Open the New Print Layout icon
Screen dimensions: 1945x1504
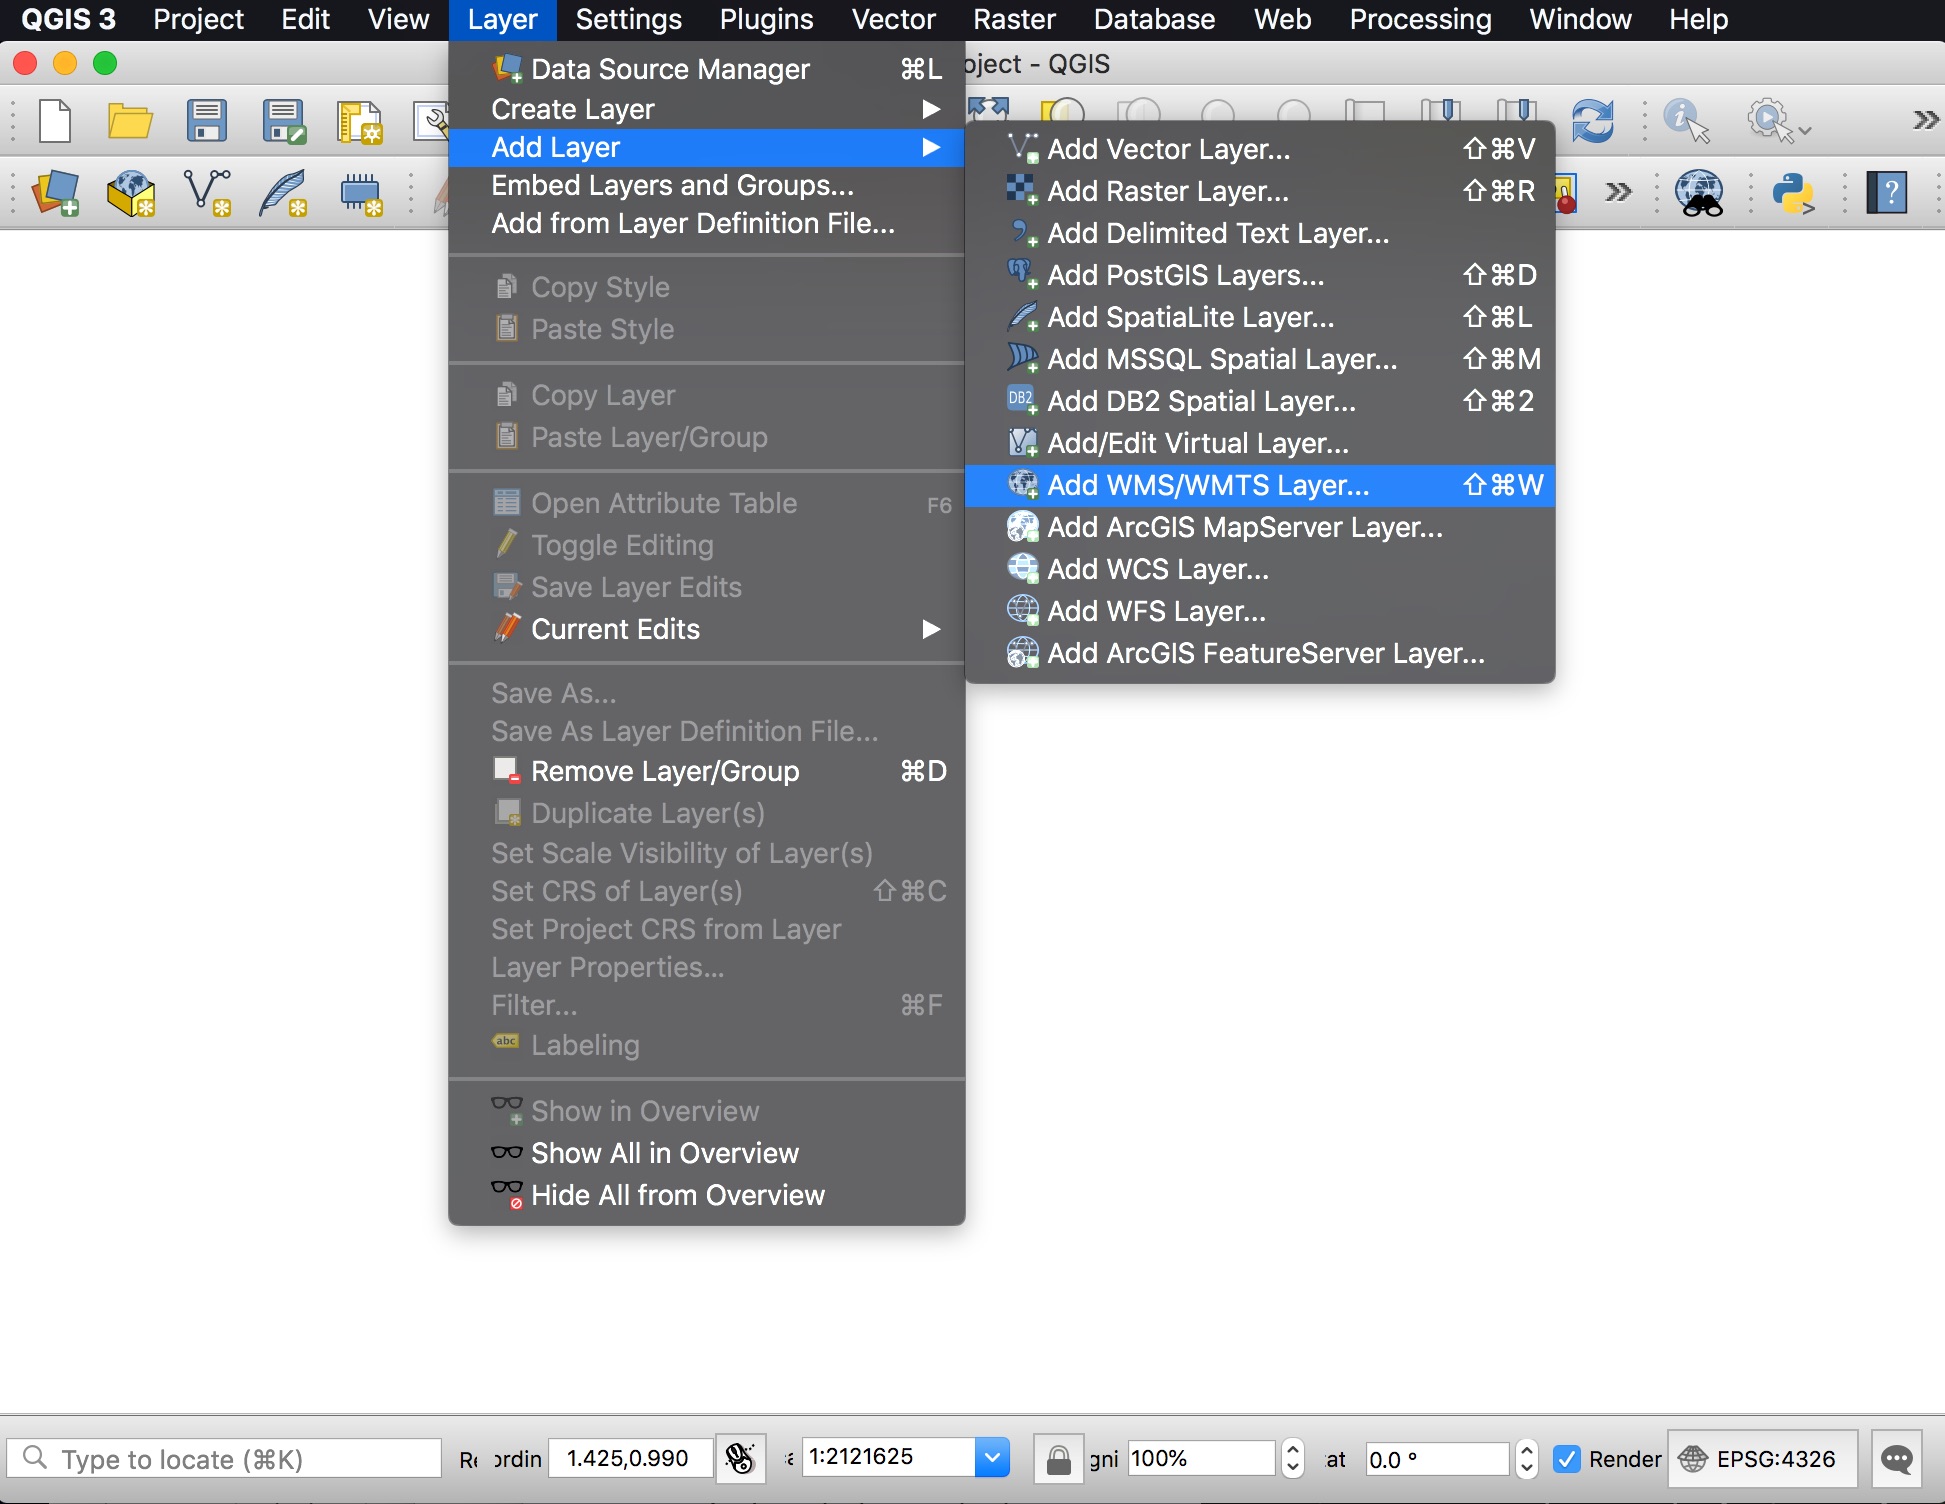tap(359, 122)
